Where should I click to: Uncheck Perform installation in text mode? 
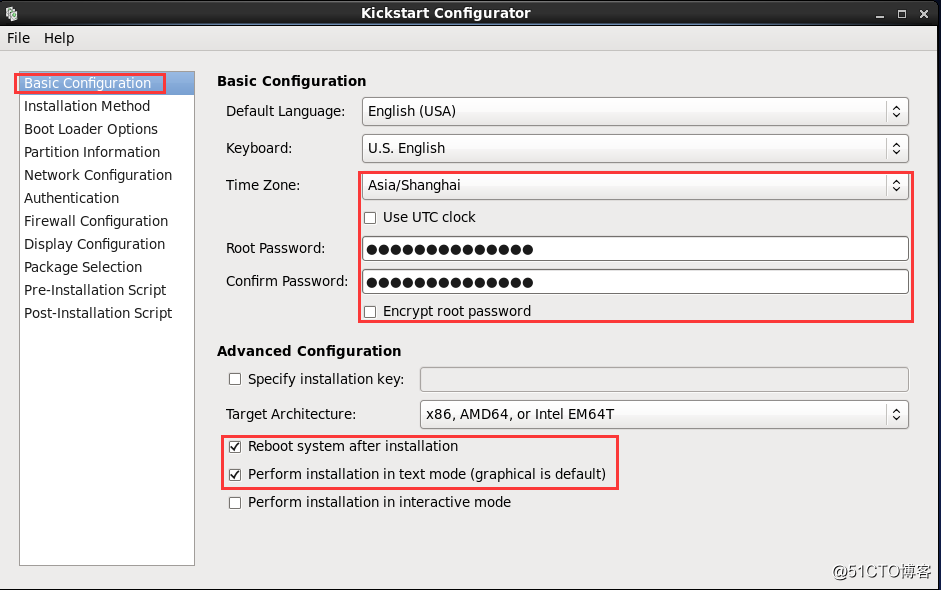235,475
